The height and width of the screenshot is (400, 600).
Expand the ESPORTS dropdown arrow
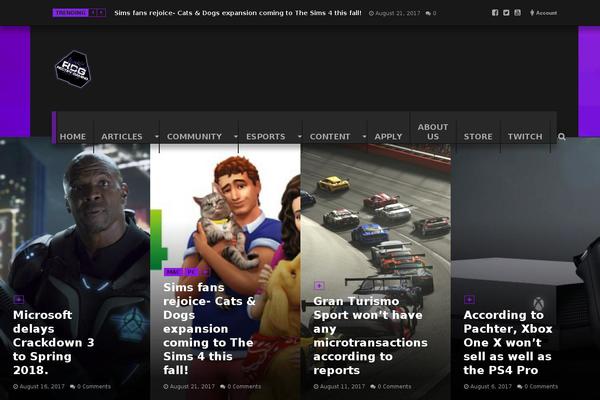point(300,137)
